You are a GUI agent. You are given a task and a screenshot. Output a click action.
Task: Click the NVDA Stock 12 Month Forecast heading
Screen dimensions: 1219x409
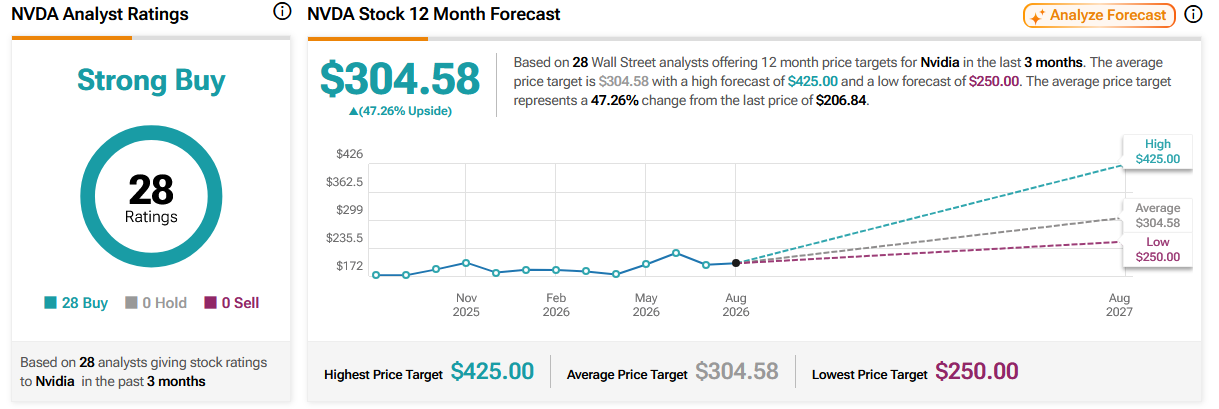pos(433,14)
